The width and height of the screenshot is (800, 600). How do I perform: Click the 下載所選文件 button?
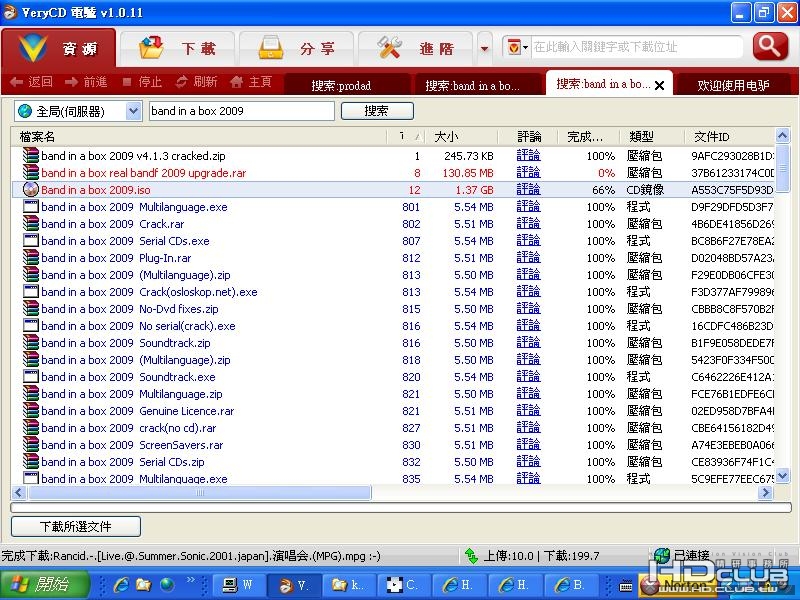coord(76,526)
